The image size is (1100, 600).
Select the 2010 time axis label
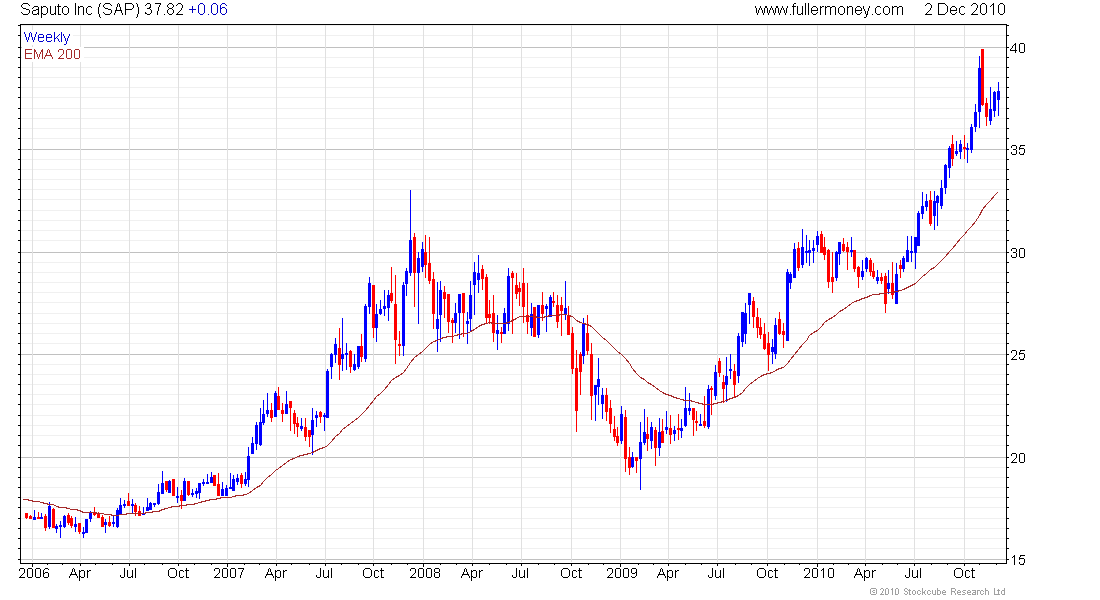point(817,574)
